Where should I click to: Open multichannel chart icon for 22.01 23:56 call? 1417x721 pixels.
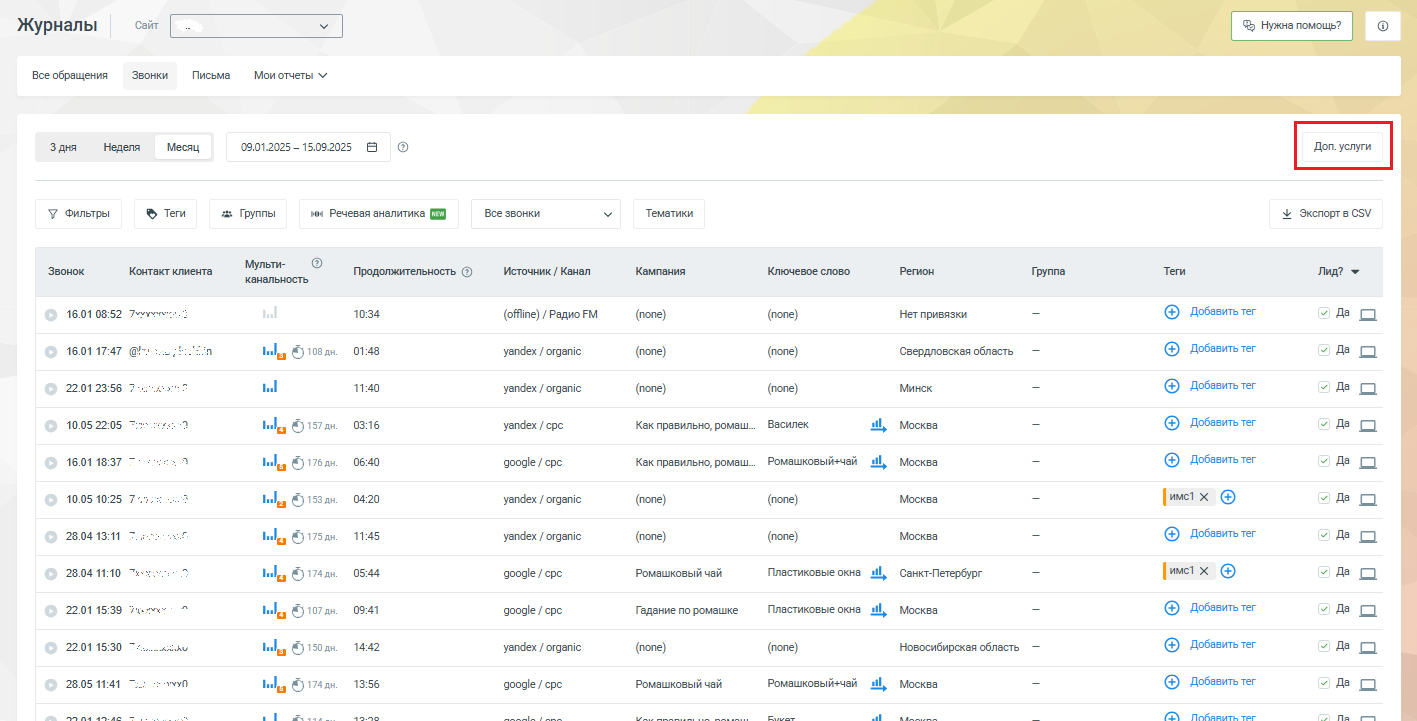(270, 387)
